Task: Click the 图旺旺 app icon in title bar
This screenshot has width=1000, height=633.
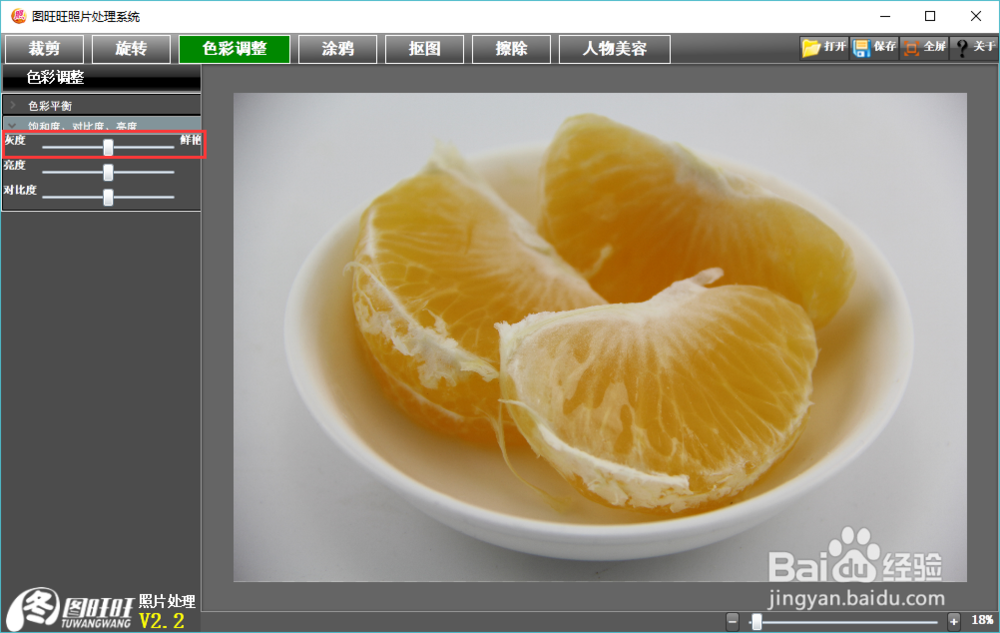Action: pos(18,16)
